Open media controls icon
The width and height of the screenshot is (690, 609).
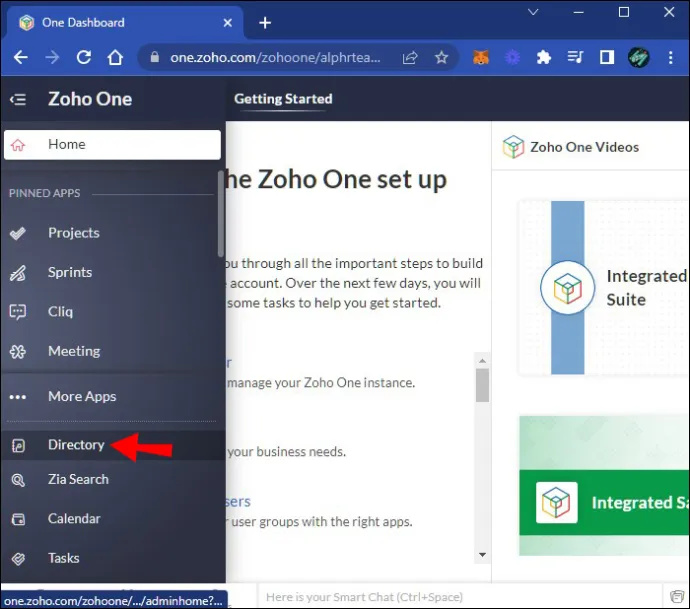pyautogui.click(x=575, y=57)
